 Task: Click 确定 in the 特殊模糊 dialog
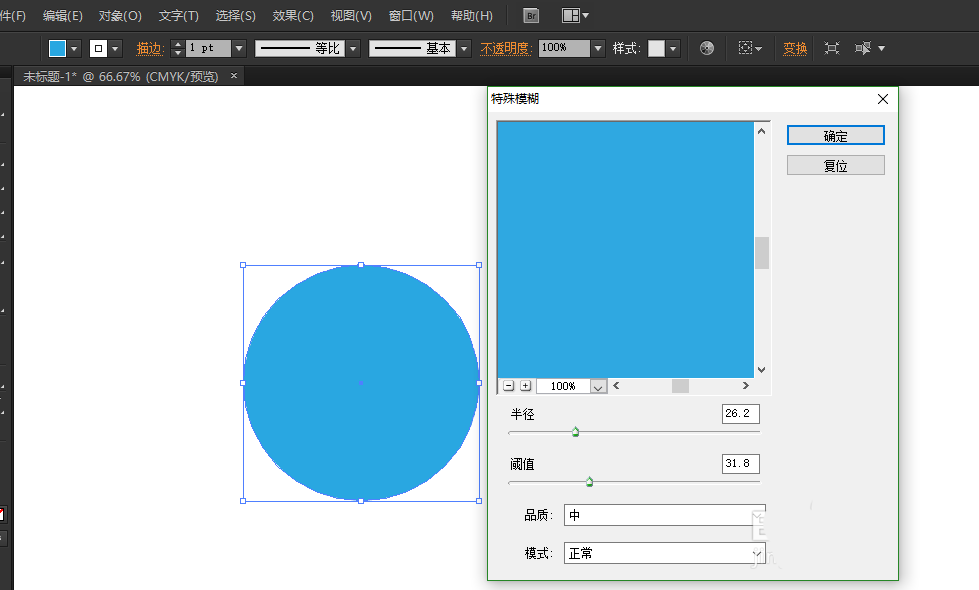(835, 135)
